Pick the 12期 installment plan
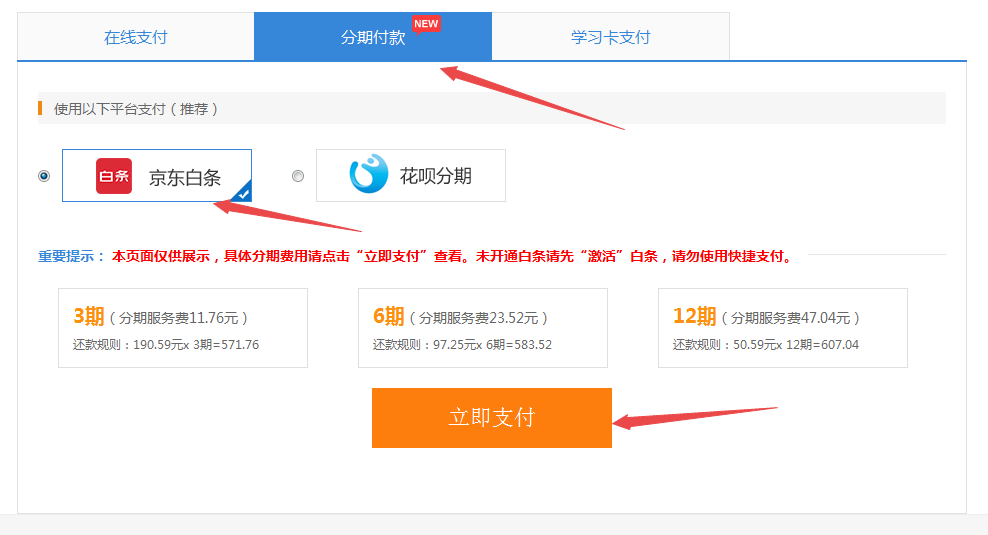This screenshot has height=535, width=988. [783, 328]
